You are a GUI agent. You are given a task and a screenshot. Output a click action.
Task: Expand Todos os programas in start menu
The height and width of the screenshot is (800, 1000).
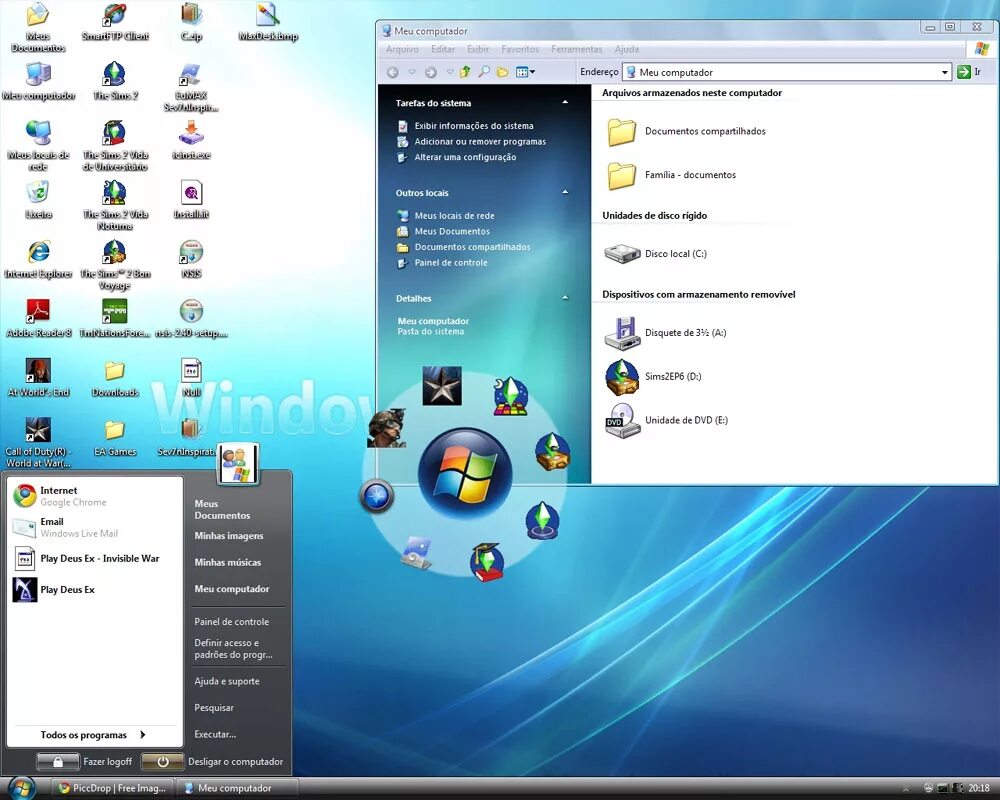point(94,735)
